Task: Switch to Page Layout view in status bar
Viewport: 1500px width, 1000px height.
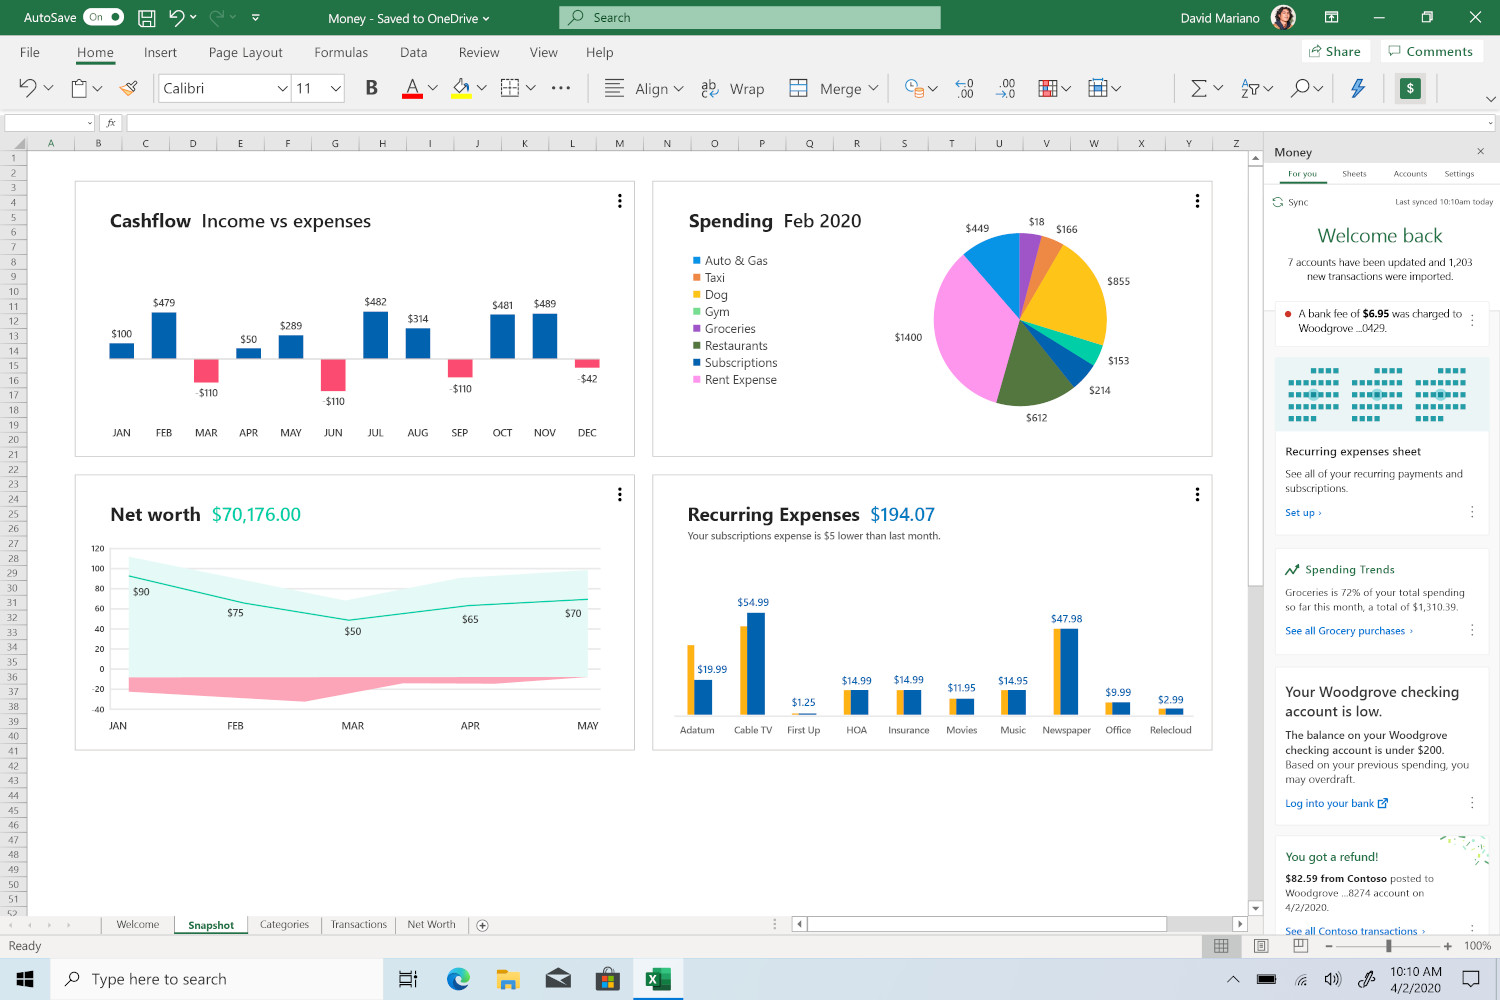Action: coord(1261,946)
